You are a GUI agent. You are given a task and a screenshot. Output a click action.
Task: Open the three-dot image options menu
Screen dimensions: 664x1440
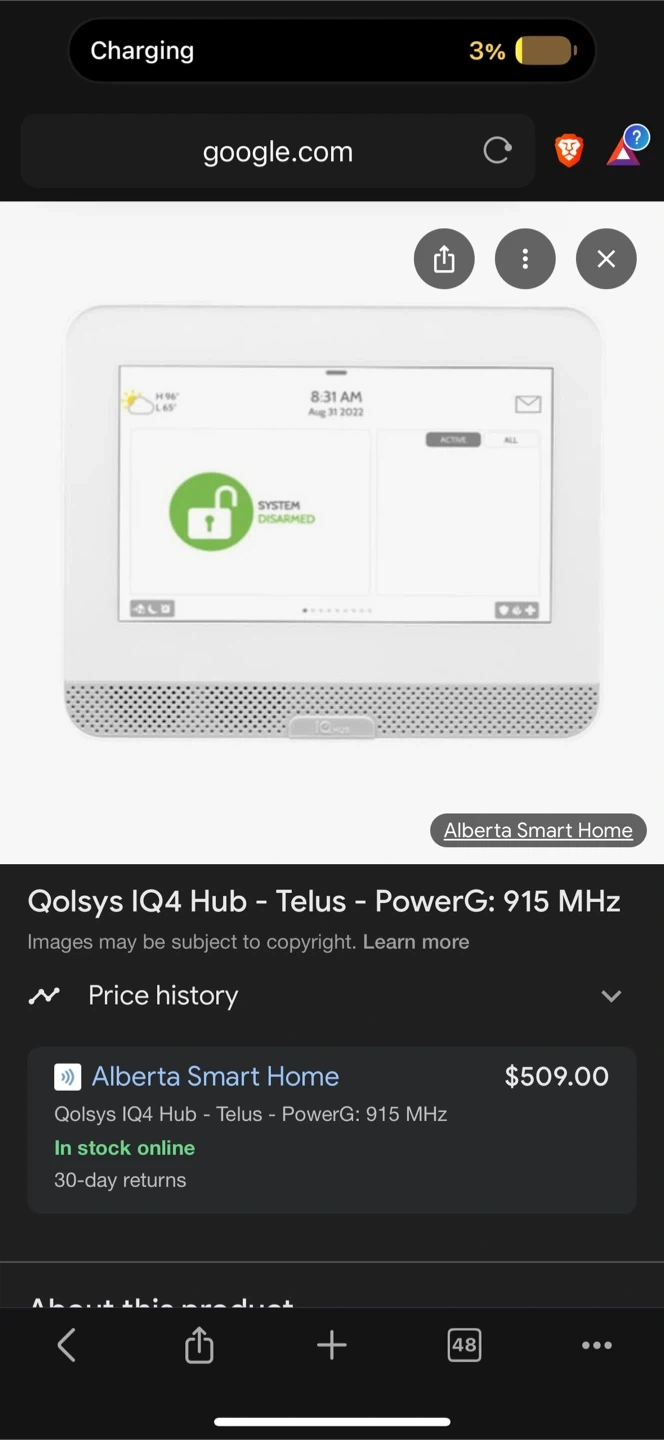click(x=525, y=259)
